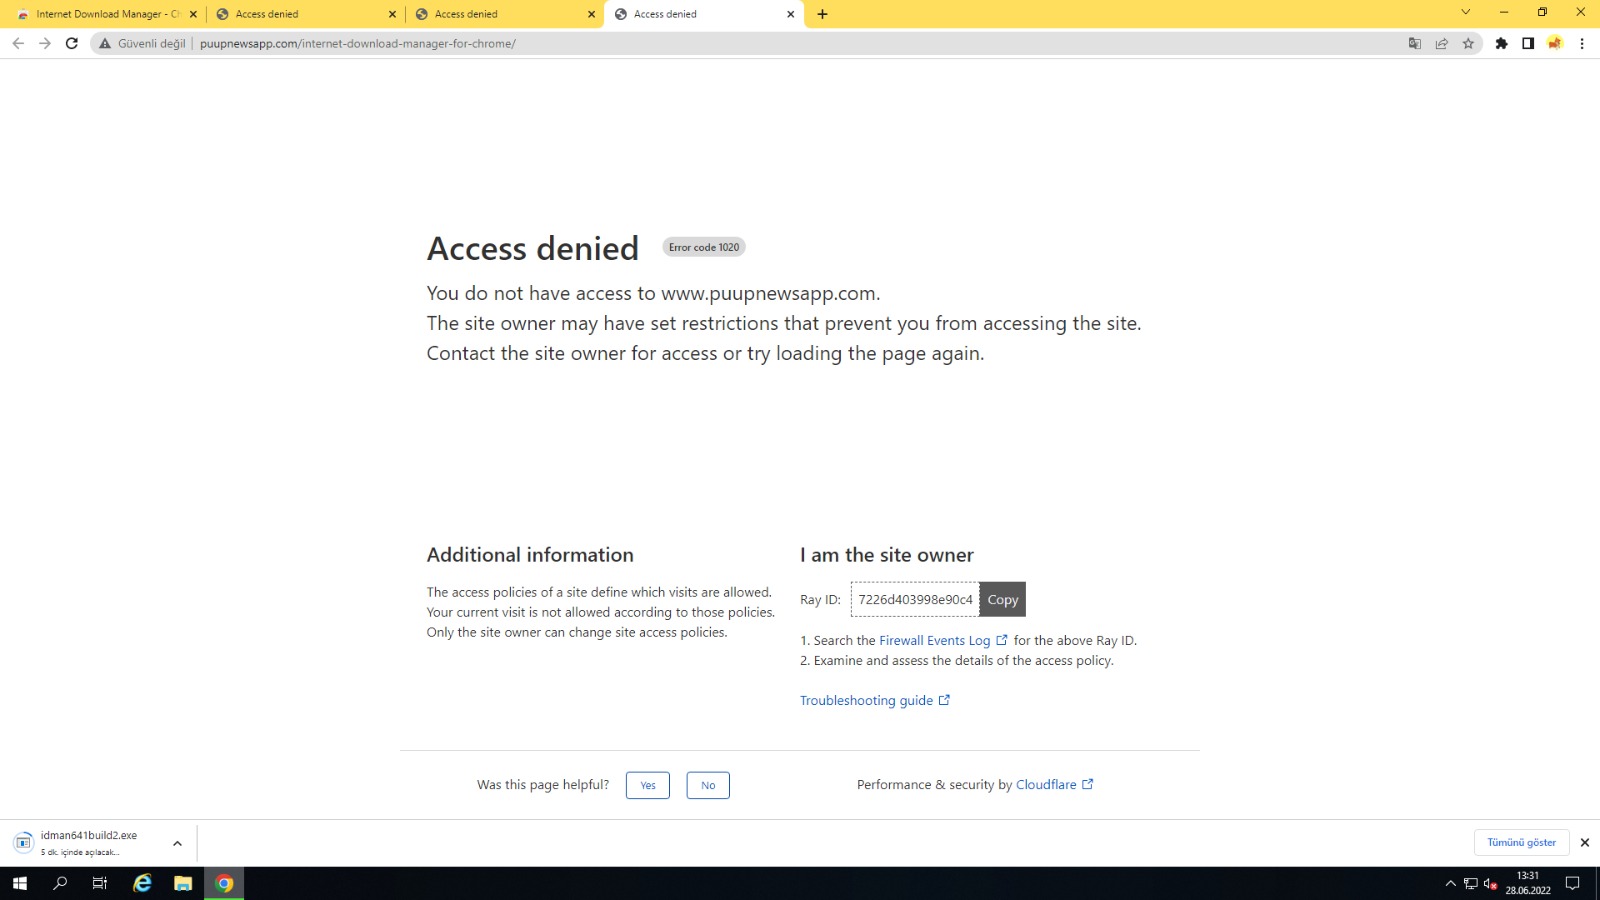Open Task View on the taskbar
Viewport: 1600px width, 900px height.
[x=100, y=883]
